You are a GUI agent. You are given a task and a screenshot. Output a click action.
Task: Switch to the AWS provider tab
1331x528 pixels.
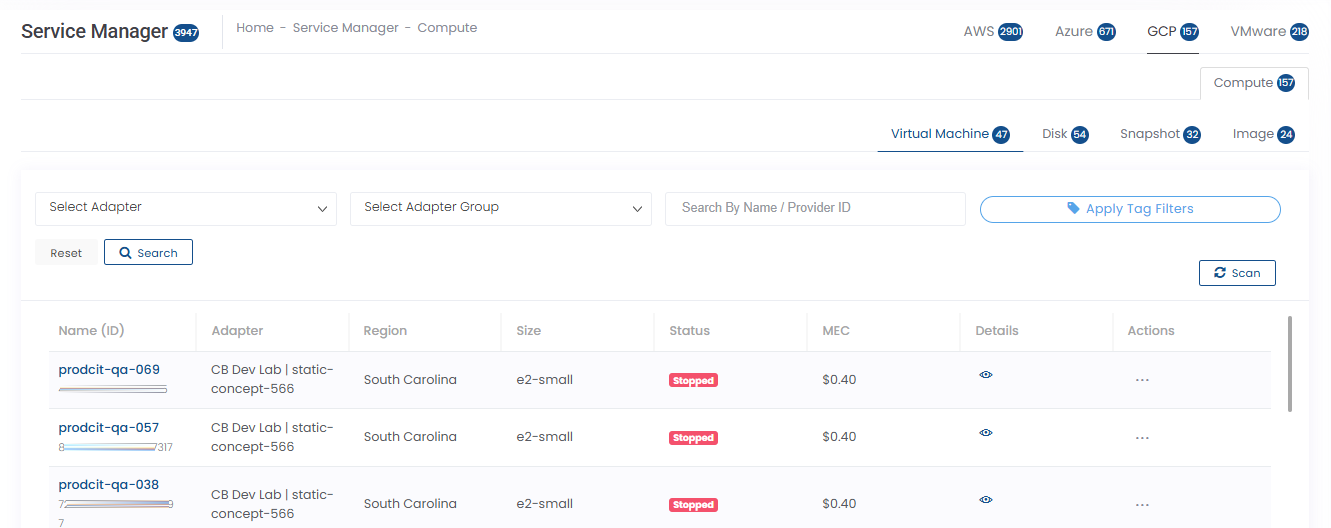[x=992, y=31]
